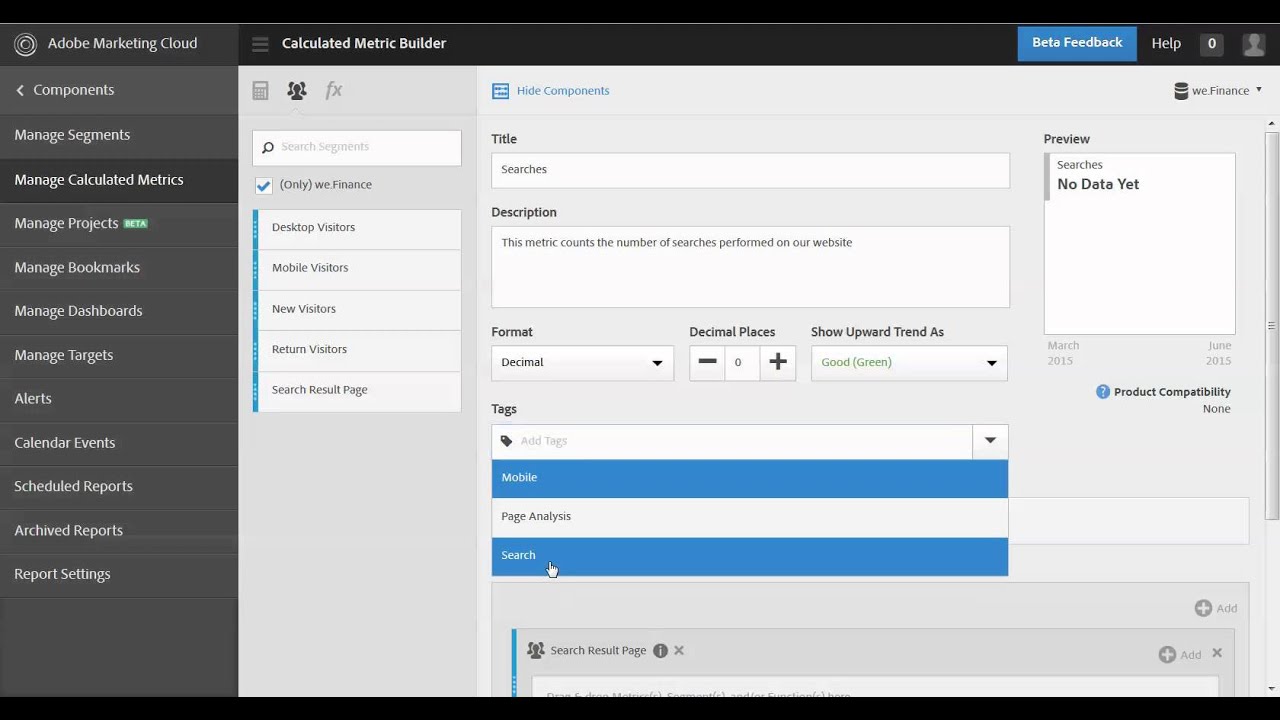This screenshot has height=720, width=1280.
Task: Click the Beta Feedback button
Action: point(1077,43)
